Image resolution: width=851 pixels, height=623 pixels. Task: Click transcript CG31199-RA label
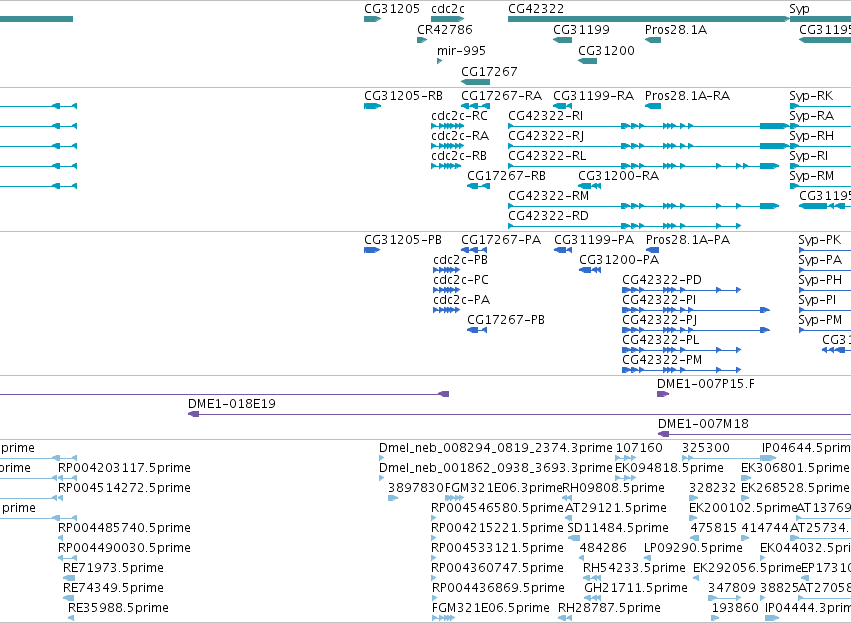[x=594, y=96]
